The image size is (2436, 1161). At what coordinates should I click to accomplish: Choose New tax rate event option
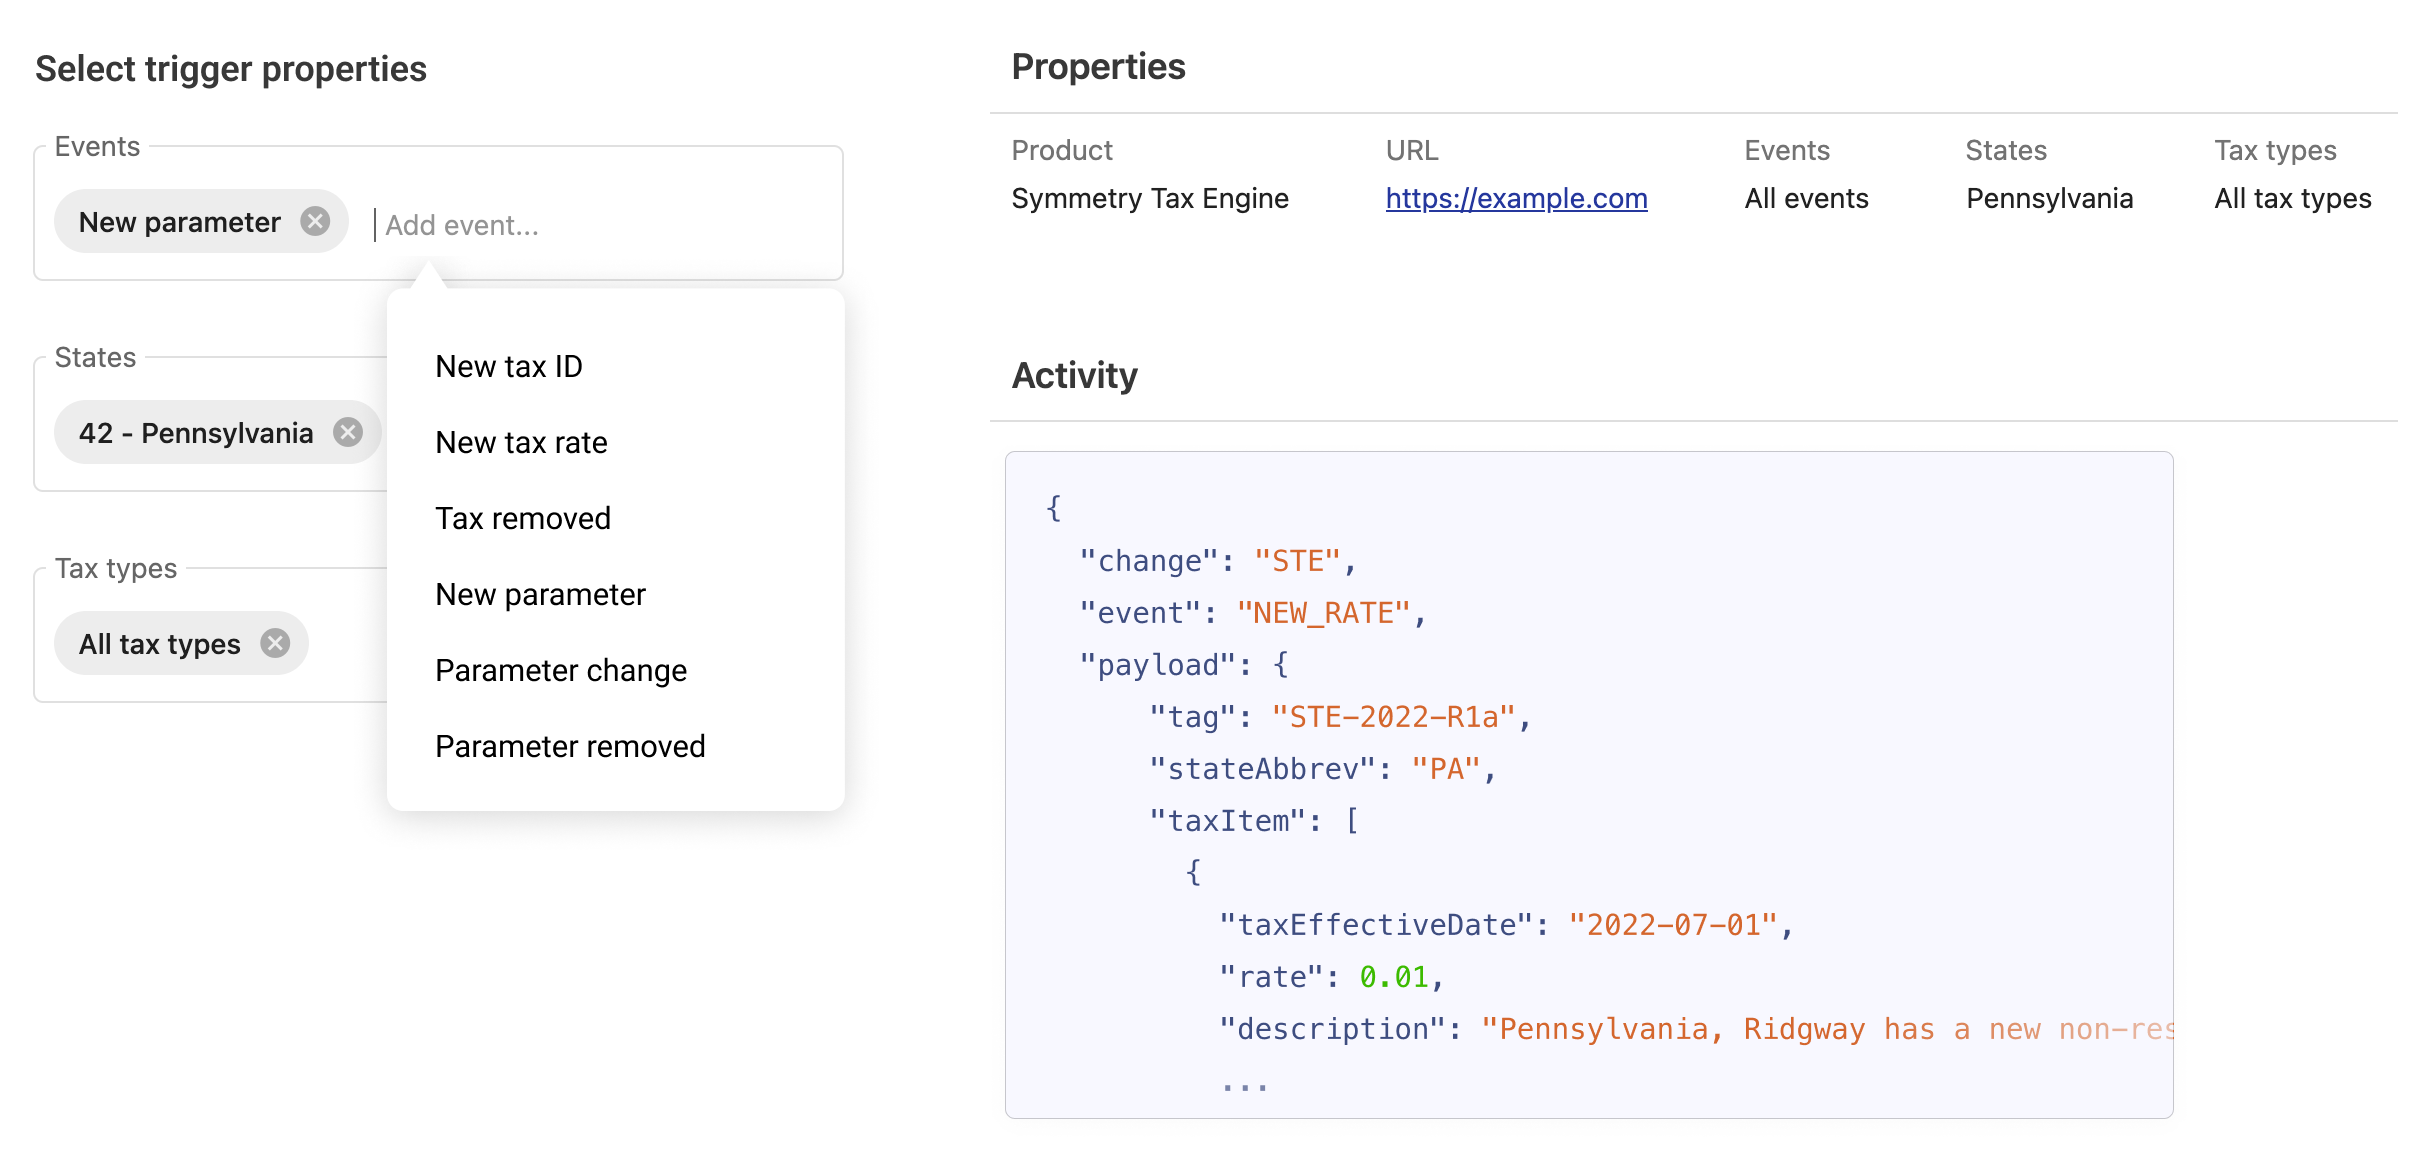[521, 442]
